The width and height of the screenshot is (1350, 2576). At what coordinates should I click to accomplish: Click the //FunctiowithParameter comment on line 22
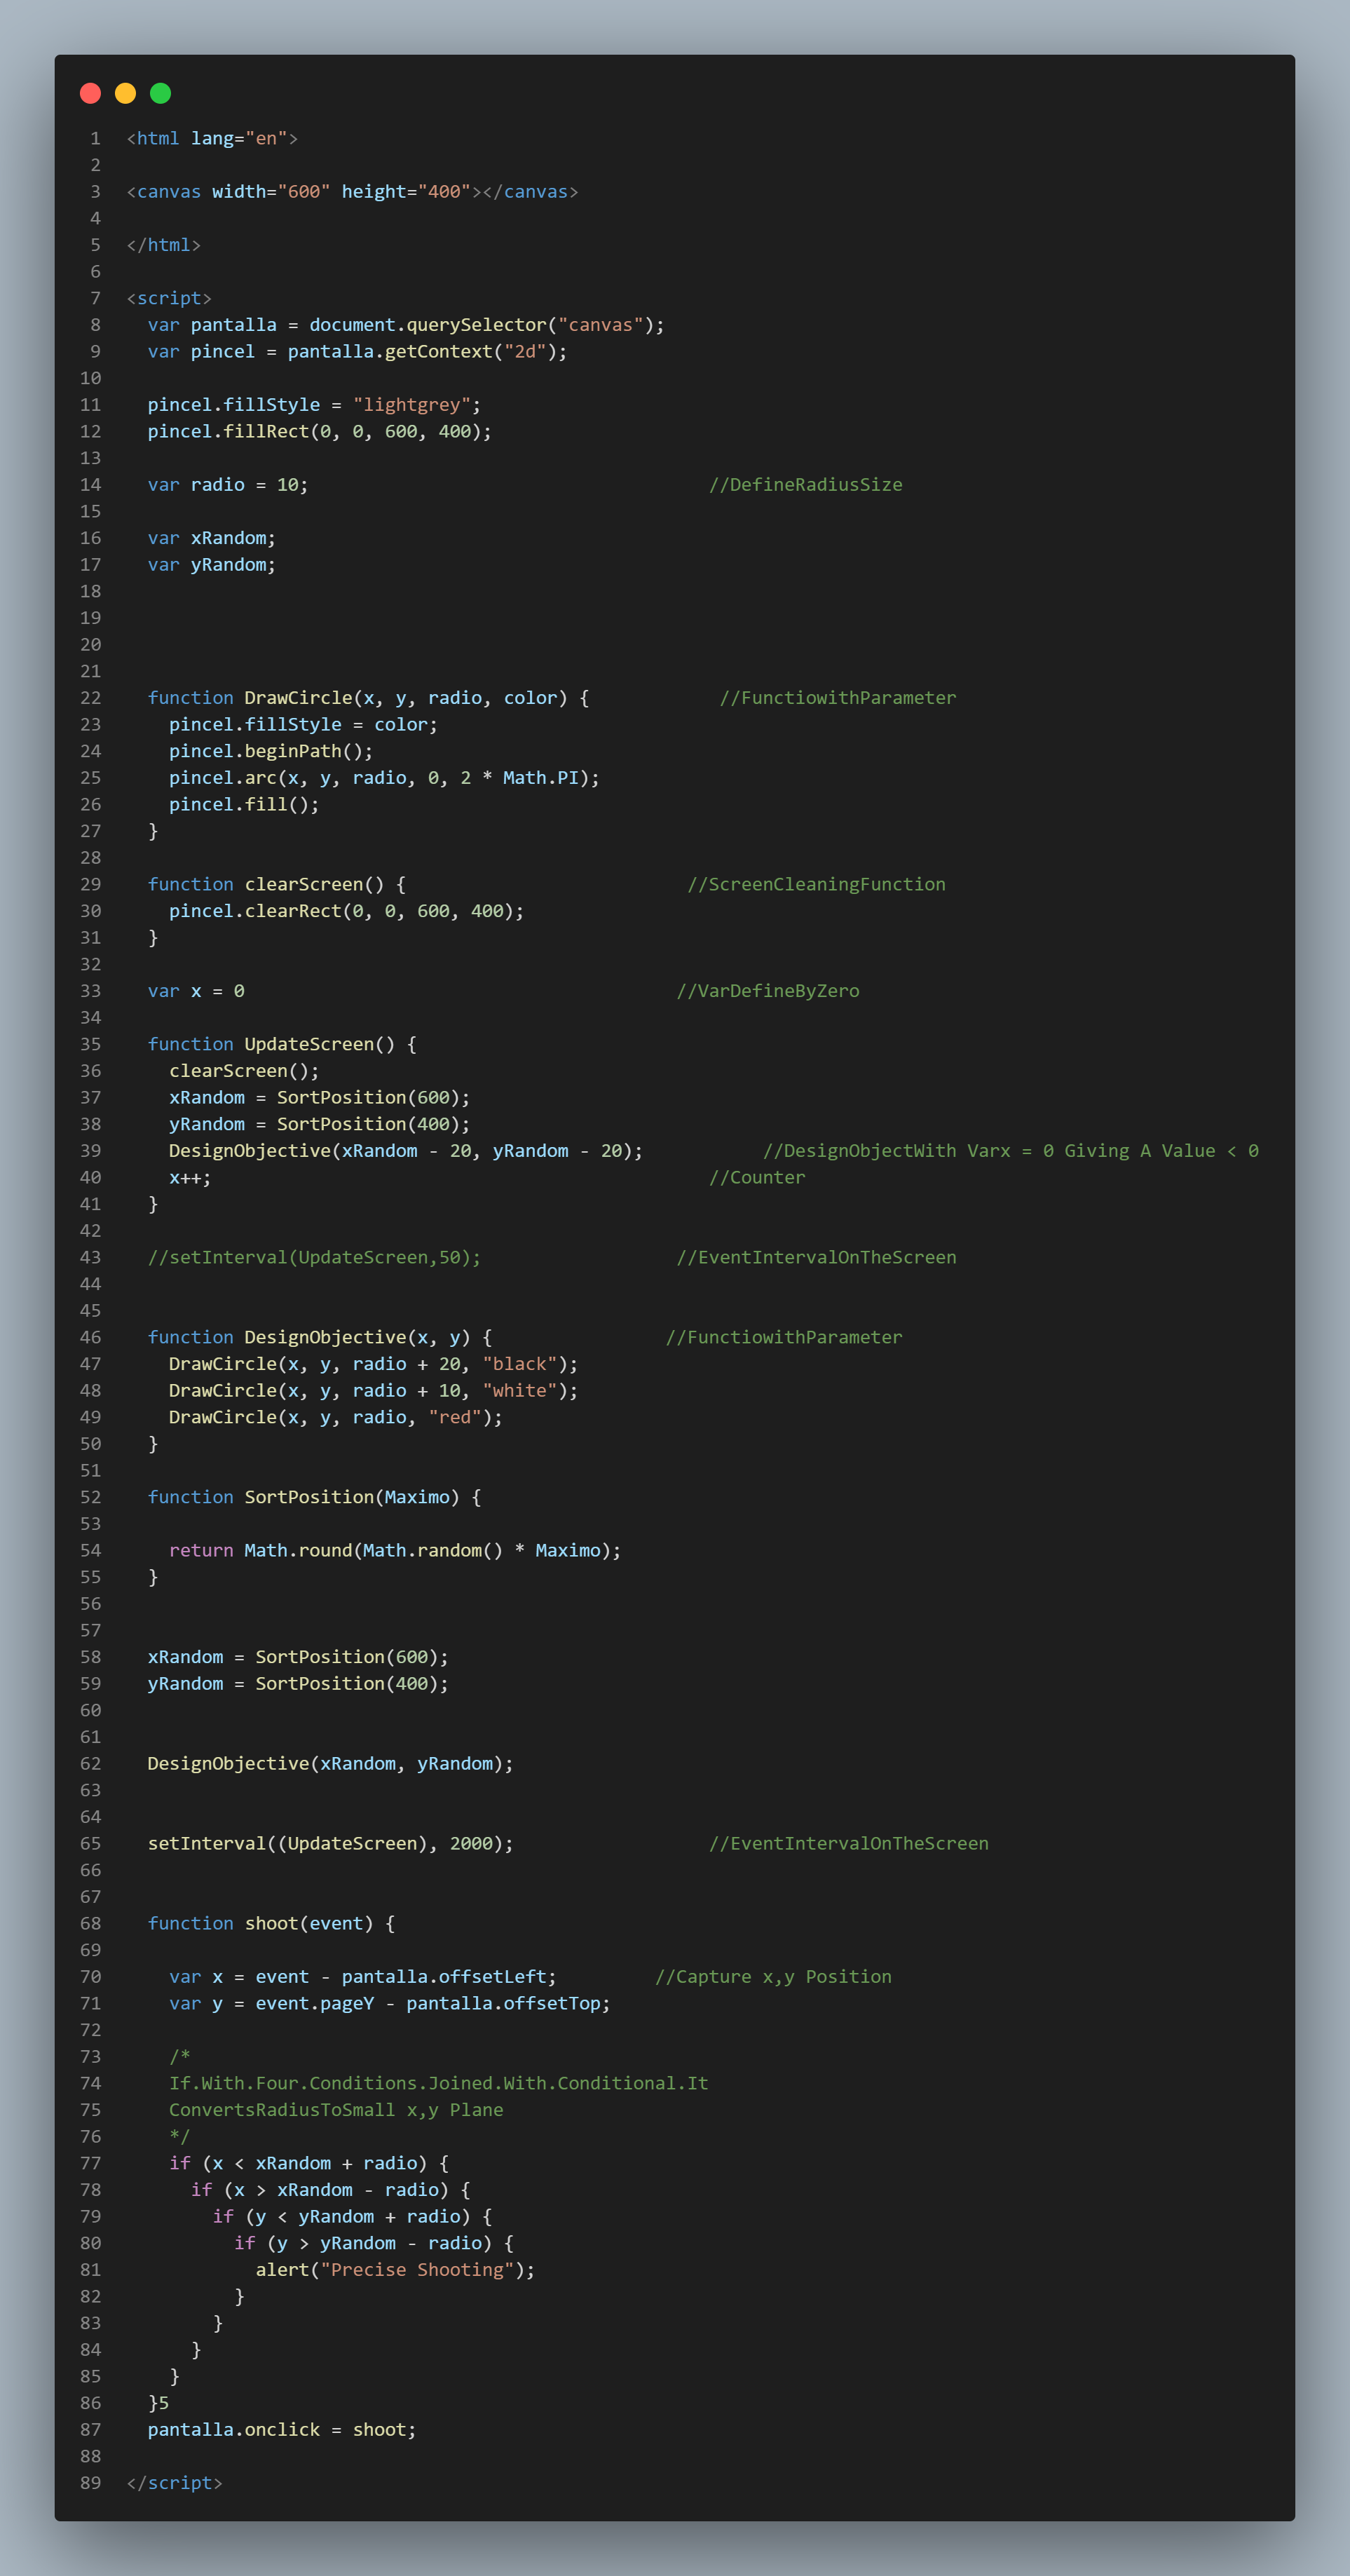coord(838,698)
